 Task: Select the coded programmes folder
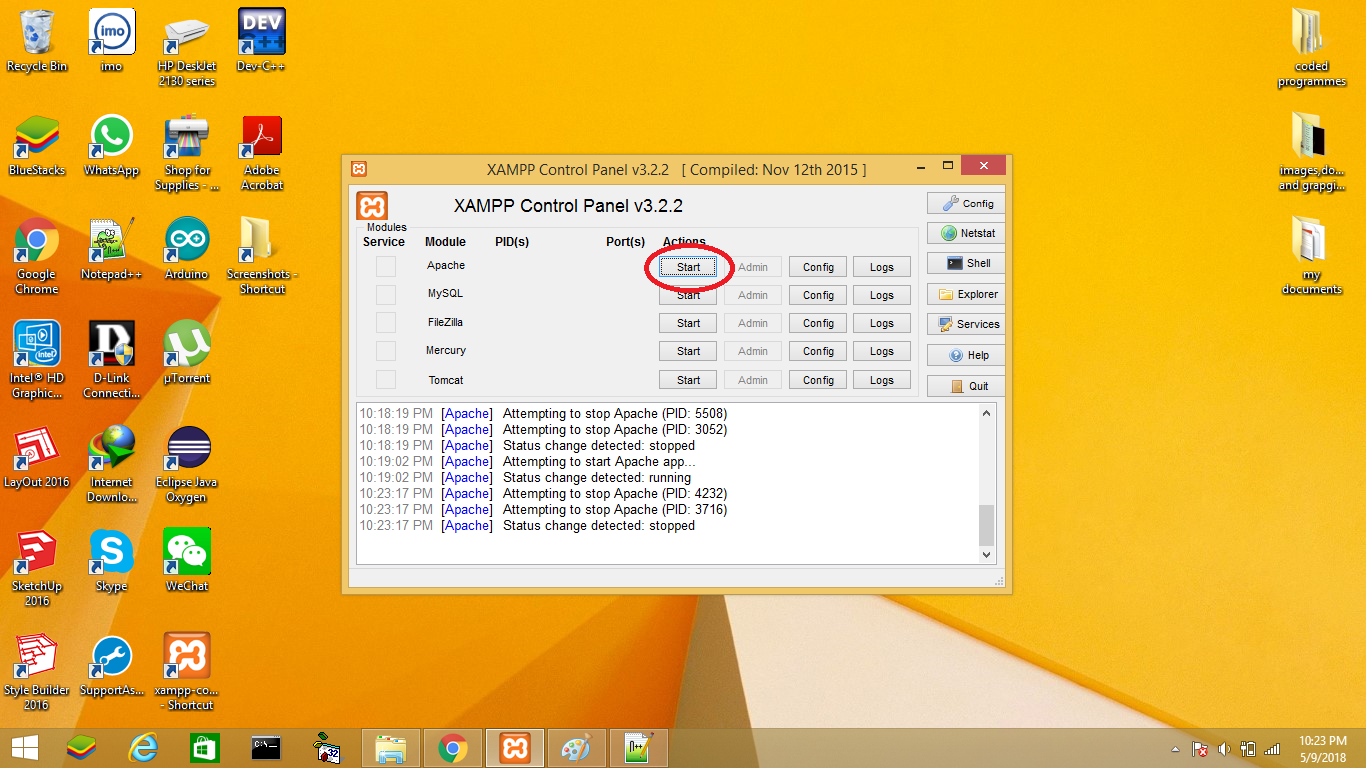[x=1311, y=48]
